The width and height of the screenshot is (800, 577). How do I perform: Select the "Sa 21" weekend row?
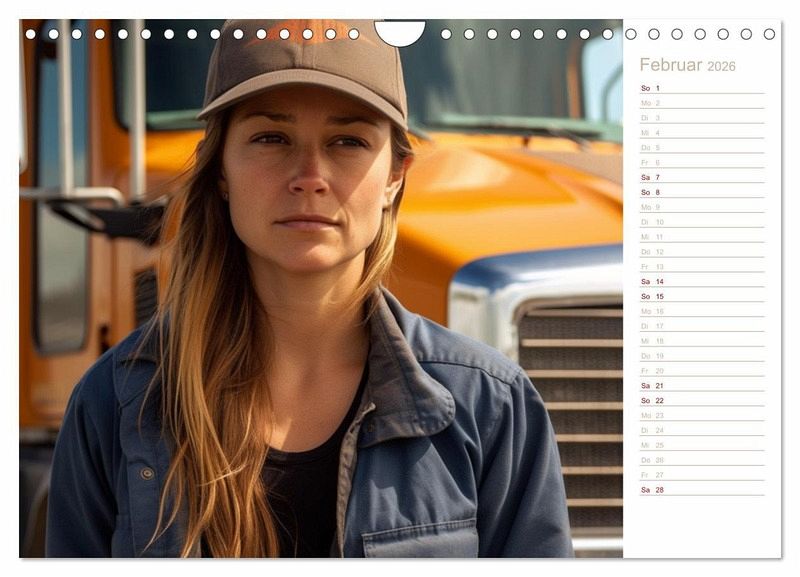(x=702, y=385)
